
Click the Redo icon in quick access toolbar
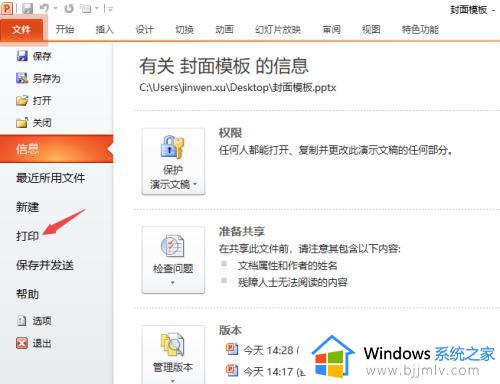coord(69,8)
